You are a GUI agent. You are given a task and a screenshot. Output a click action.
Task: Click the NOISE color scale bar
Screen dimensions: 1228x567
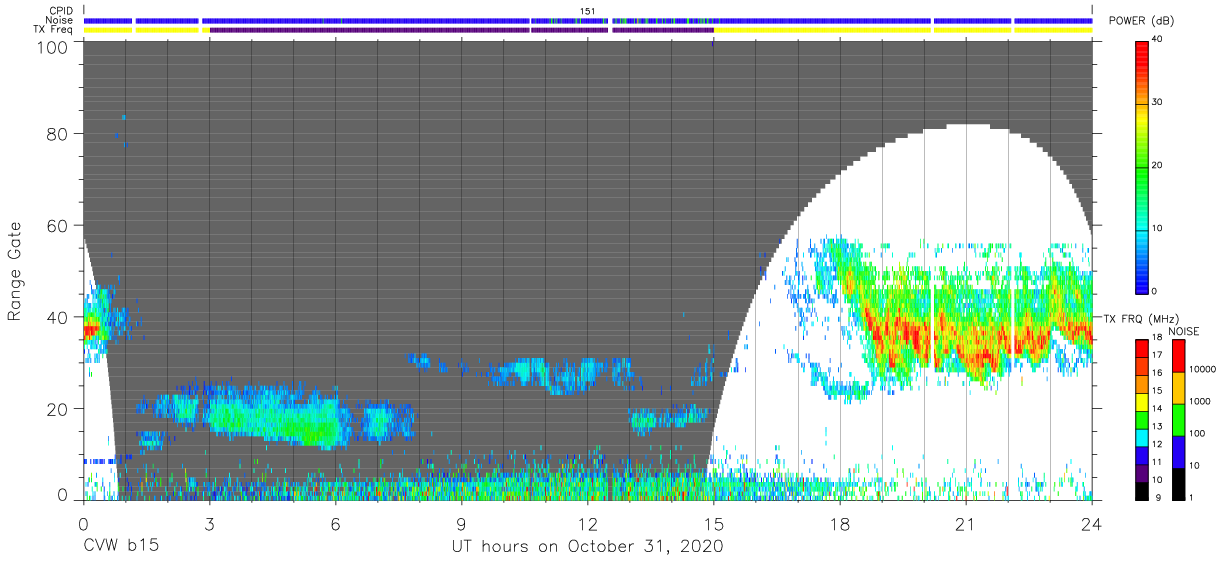point(1178,419)
